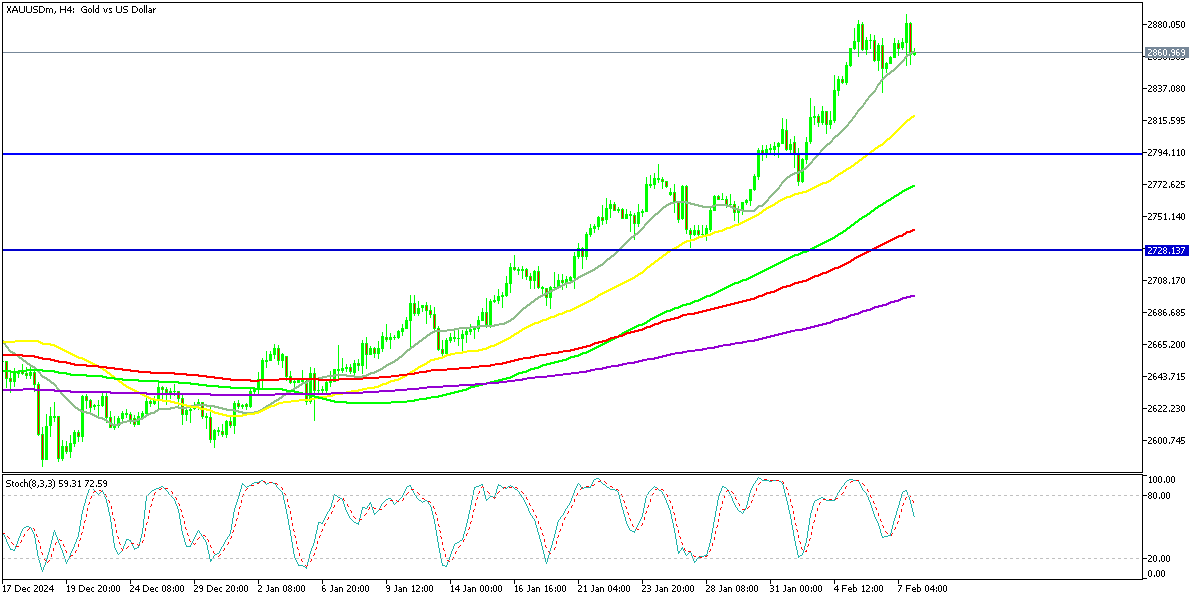Click the 2837.080 price axis label
1200x600 pixels.
1166,88
